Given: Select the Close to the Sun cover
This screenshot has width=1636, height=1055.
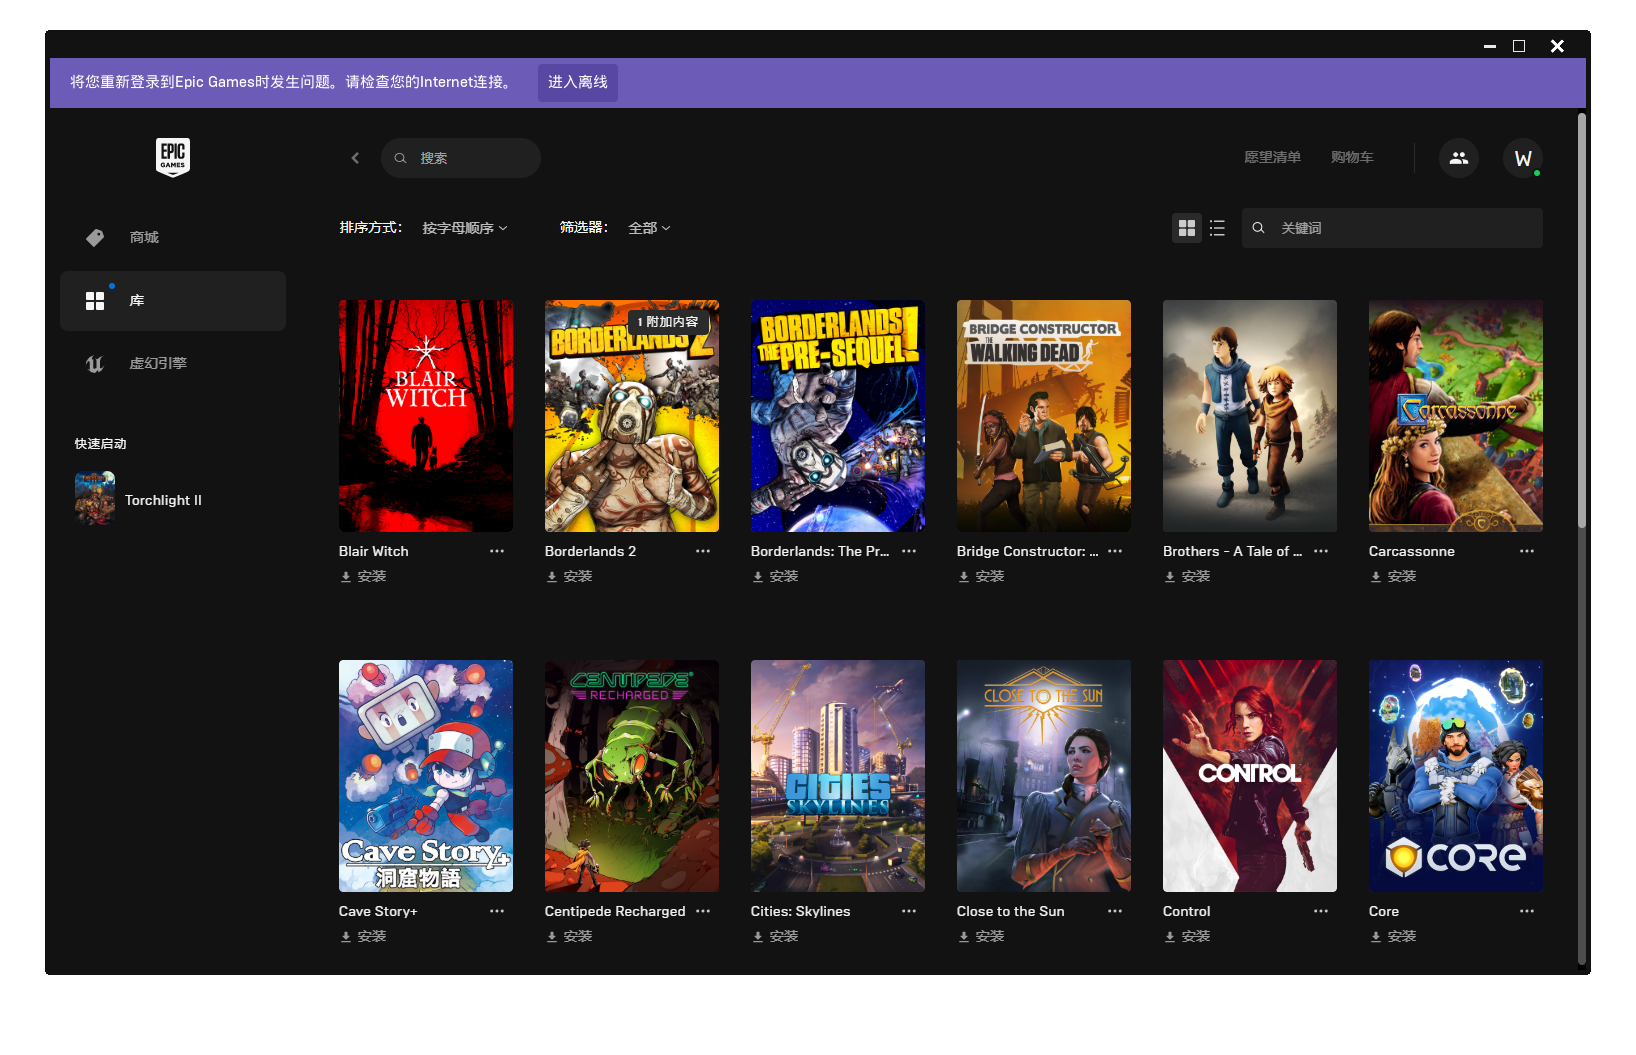Looking at the screenshot, I should coord(1044,776).
